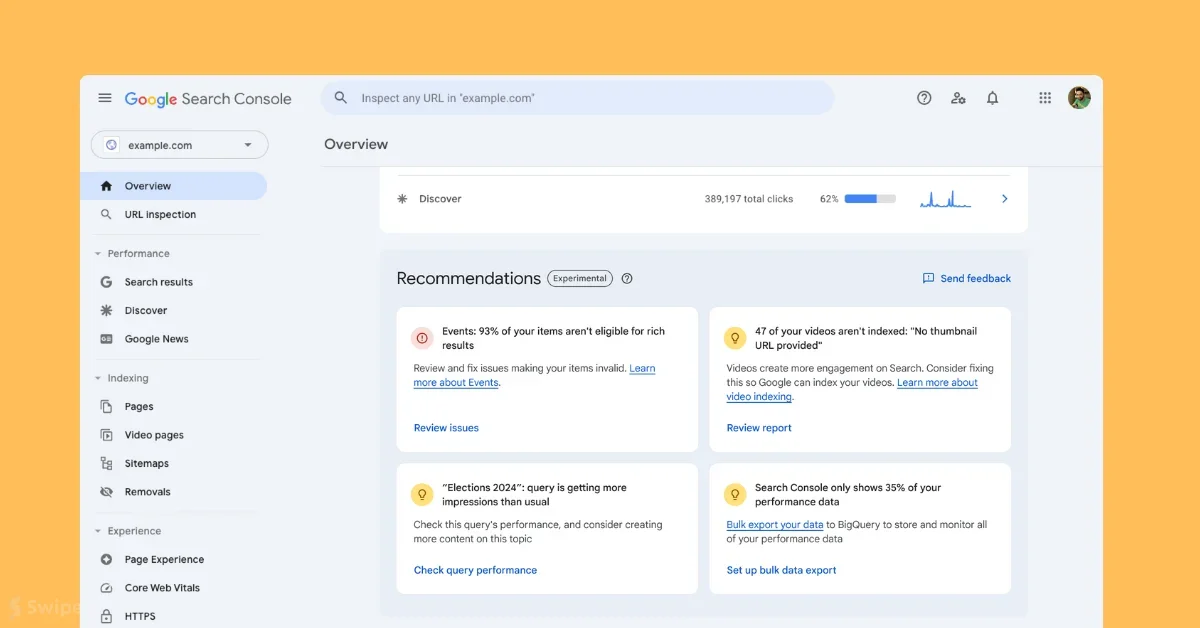This screenshot has width=1200, height=628.
Task: Click the HTTPS lock icon
Action: 106,616
